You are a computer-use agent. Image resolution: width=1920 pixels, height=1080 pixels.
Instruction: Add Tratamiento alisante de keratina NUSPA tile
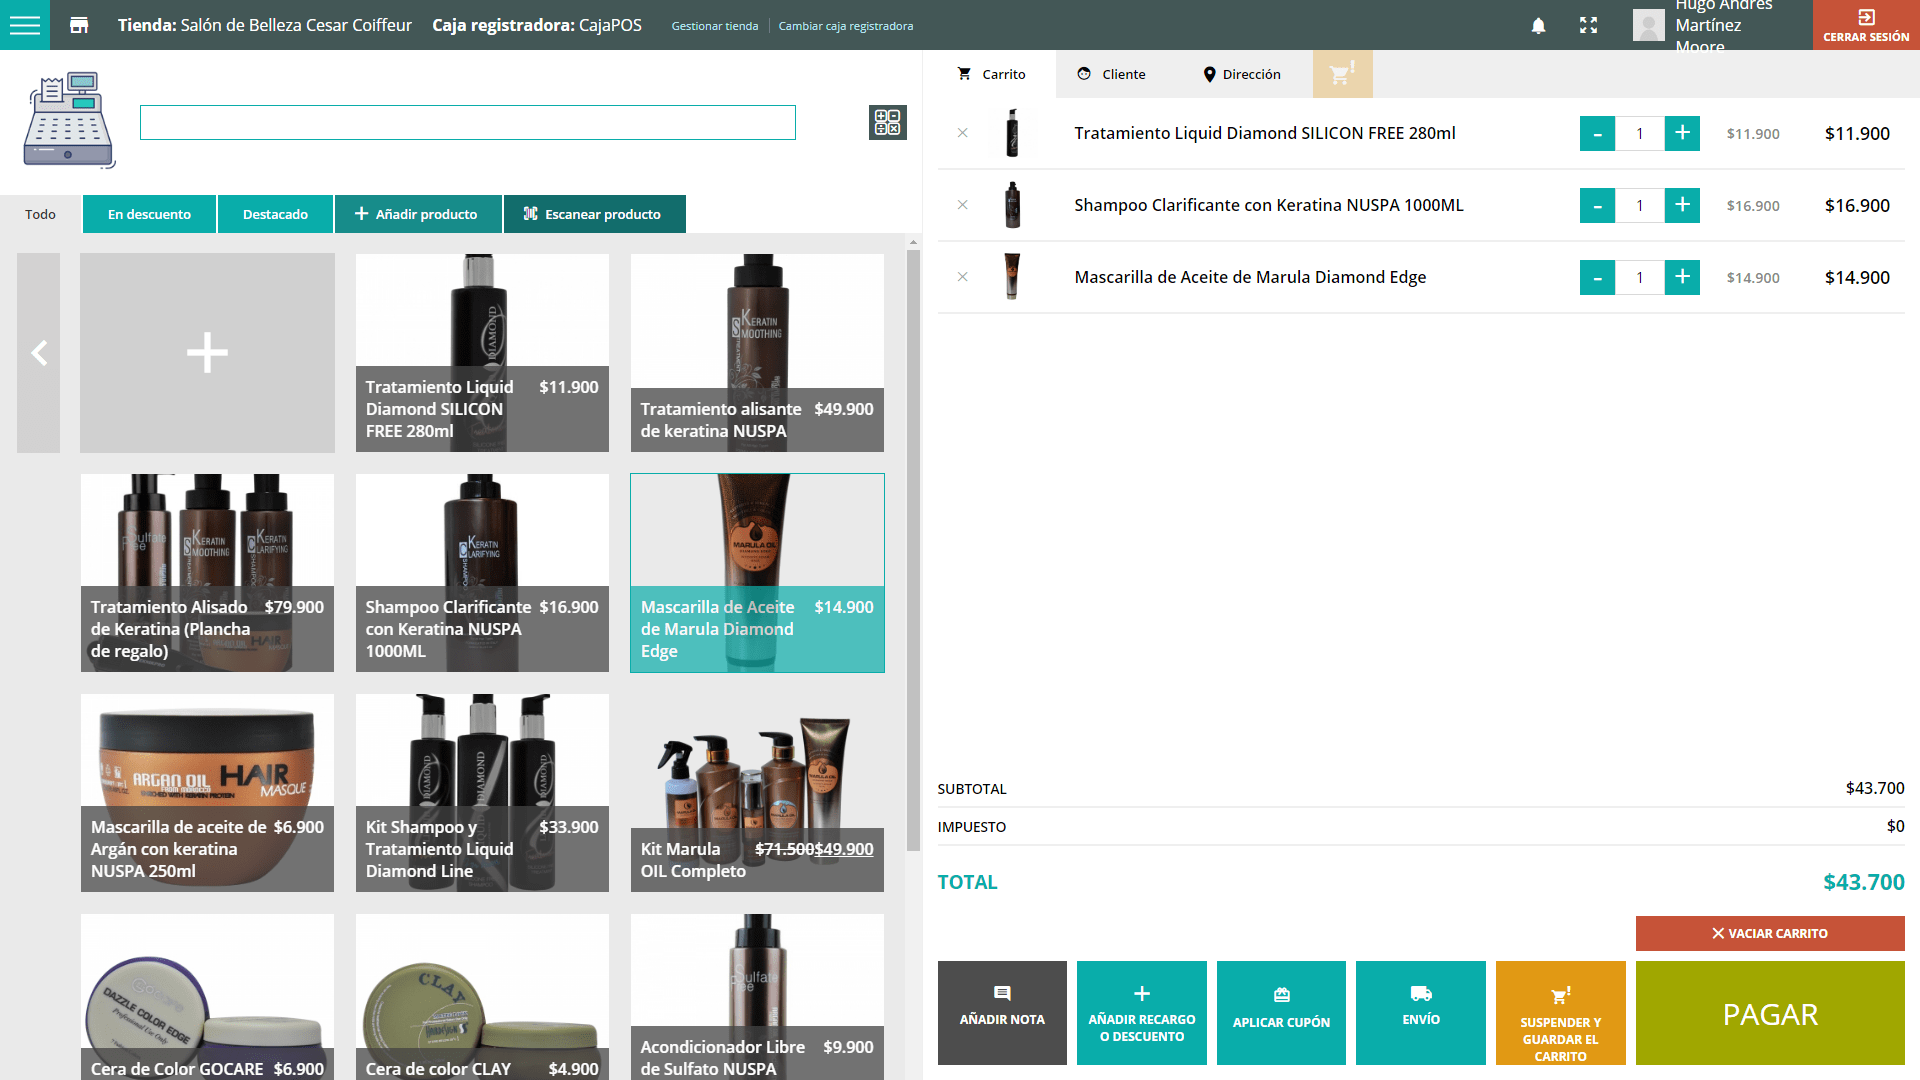click(757, 353)
